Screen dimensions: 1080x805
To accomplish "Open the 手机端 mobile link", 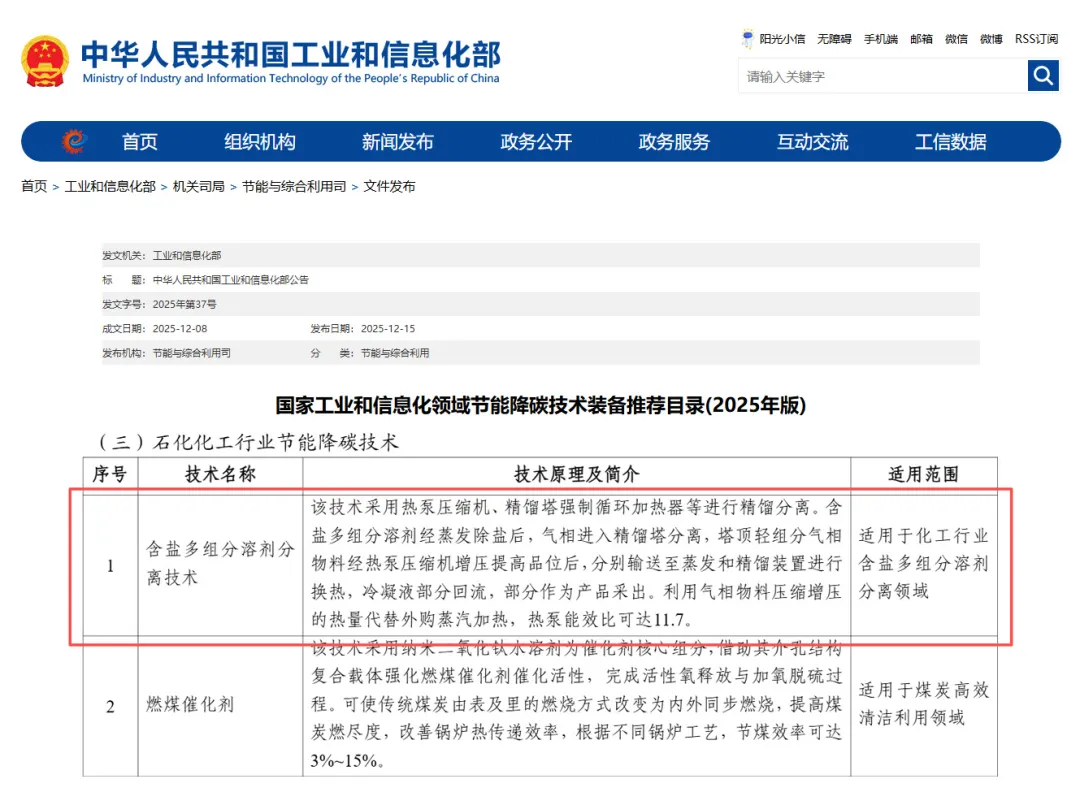I will 881,39.
